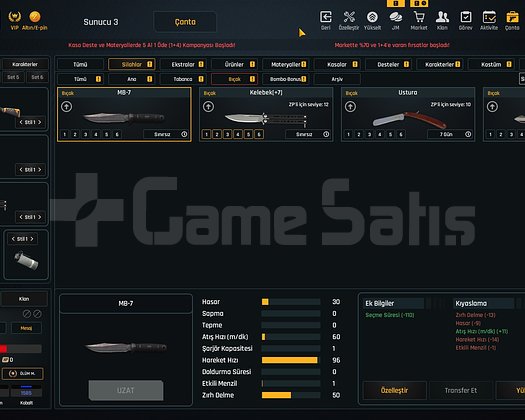
Task: Open the Klan icon in toolbar
Action: 442,17
